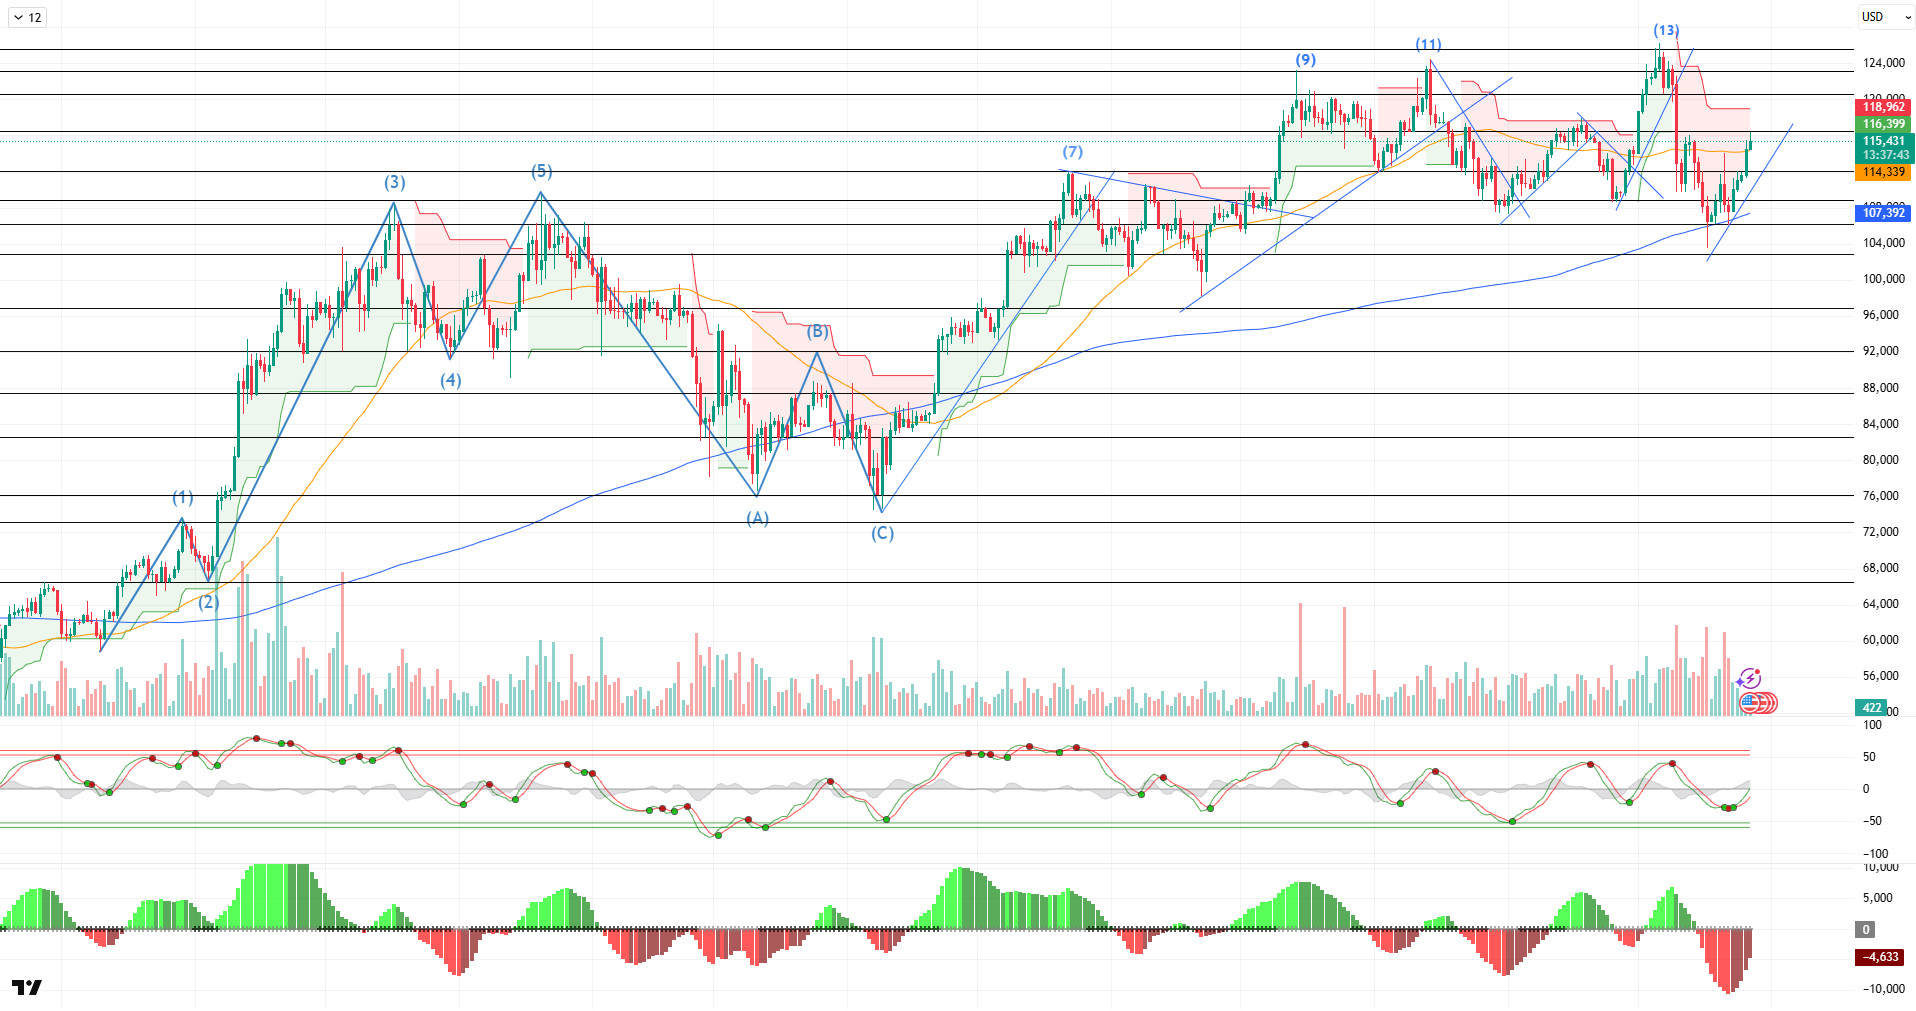The image size is (1916, 1011).
Task: Click the wave label (11) marker
Action: [1428, 44]
